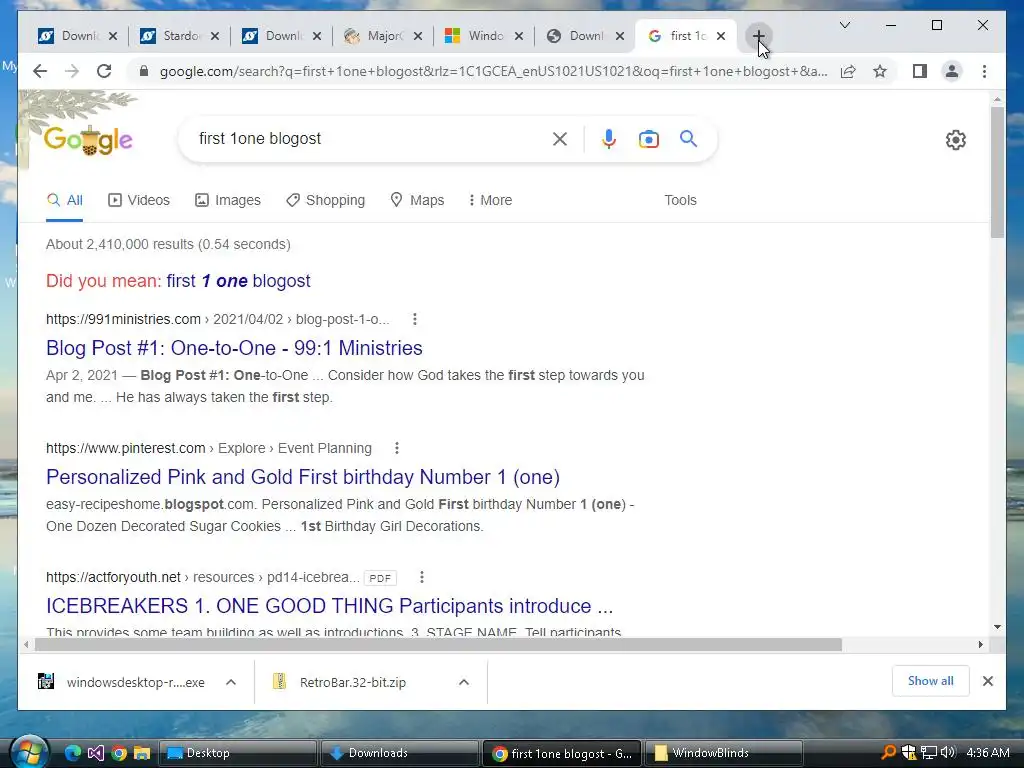Viewport: 1024px width, 768px height.
Task: Open Google quick settings gear
Action: pyautogui.click(x=955, y=139)
